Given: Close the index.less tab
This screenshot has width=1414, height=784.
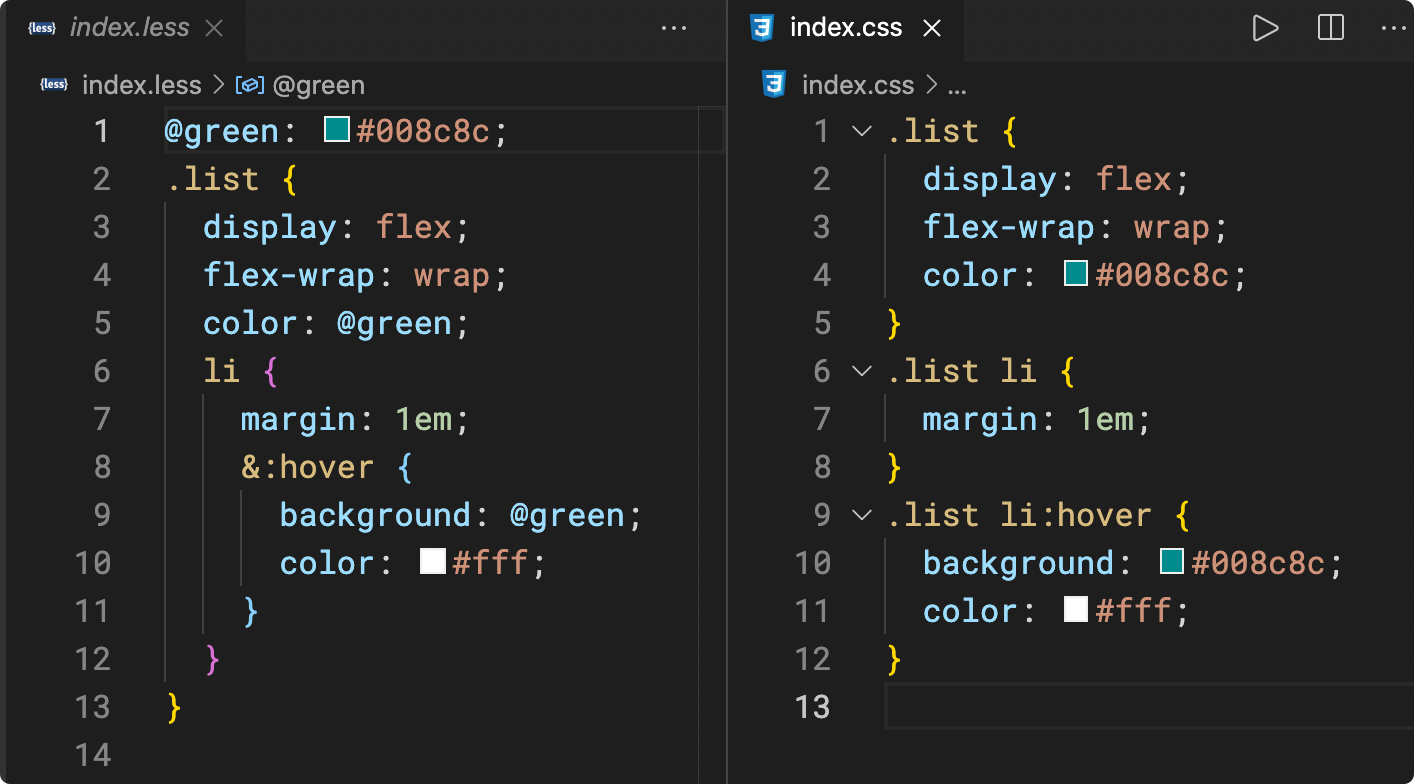Looking at the screenshot, I should click(x=213, y=28).
